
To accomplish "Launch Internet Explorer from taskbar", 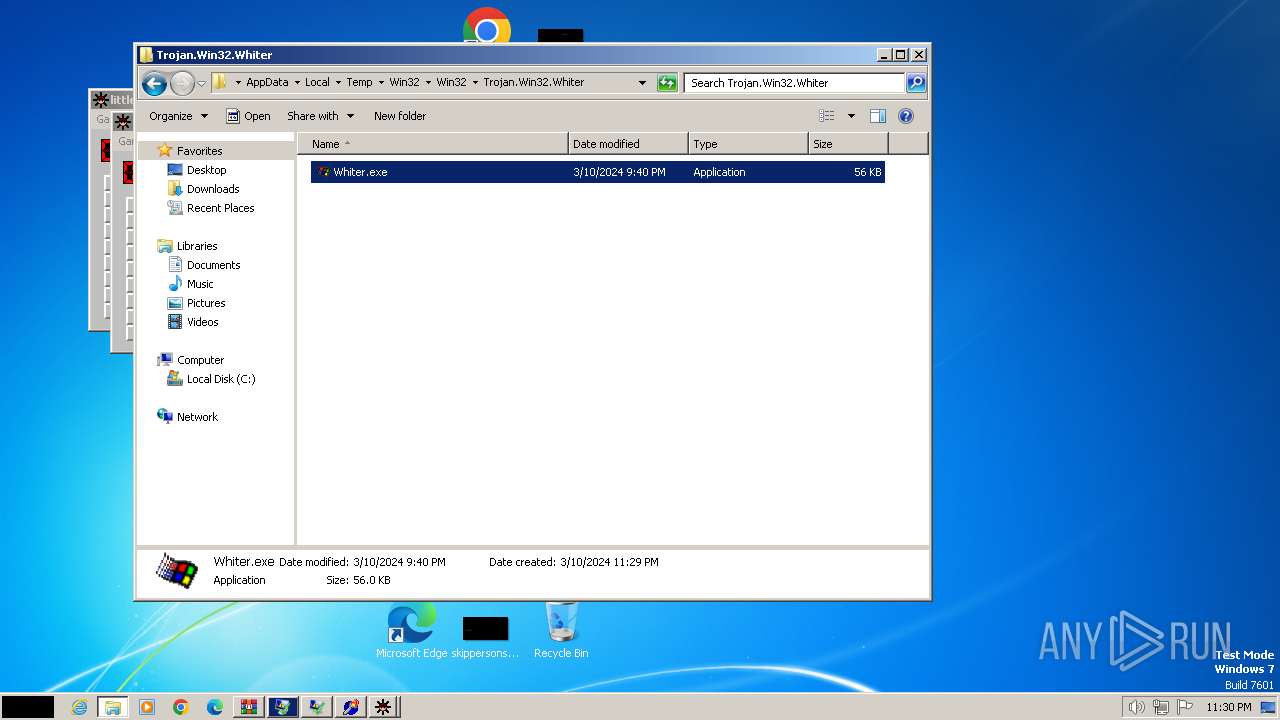I will click(x=79, y=707).
